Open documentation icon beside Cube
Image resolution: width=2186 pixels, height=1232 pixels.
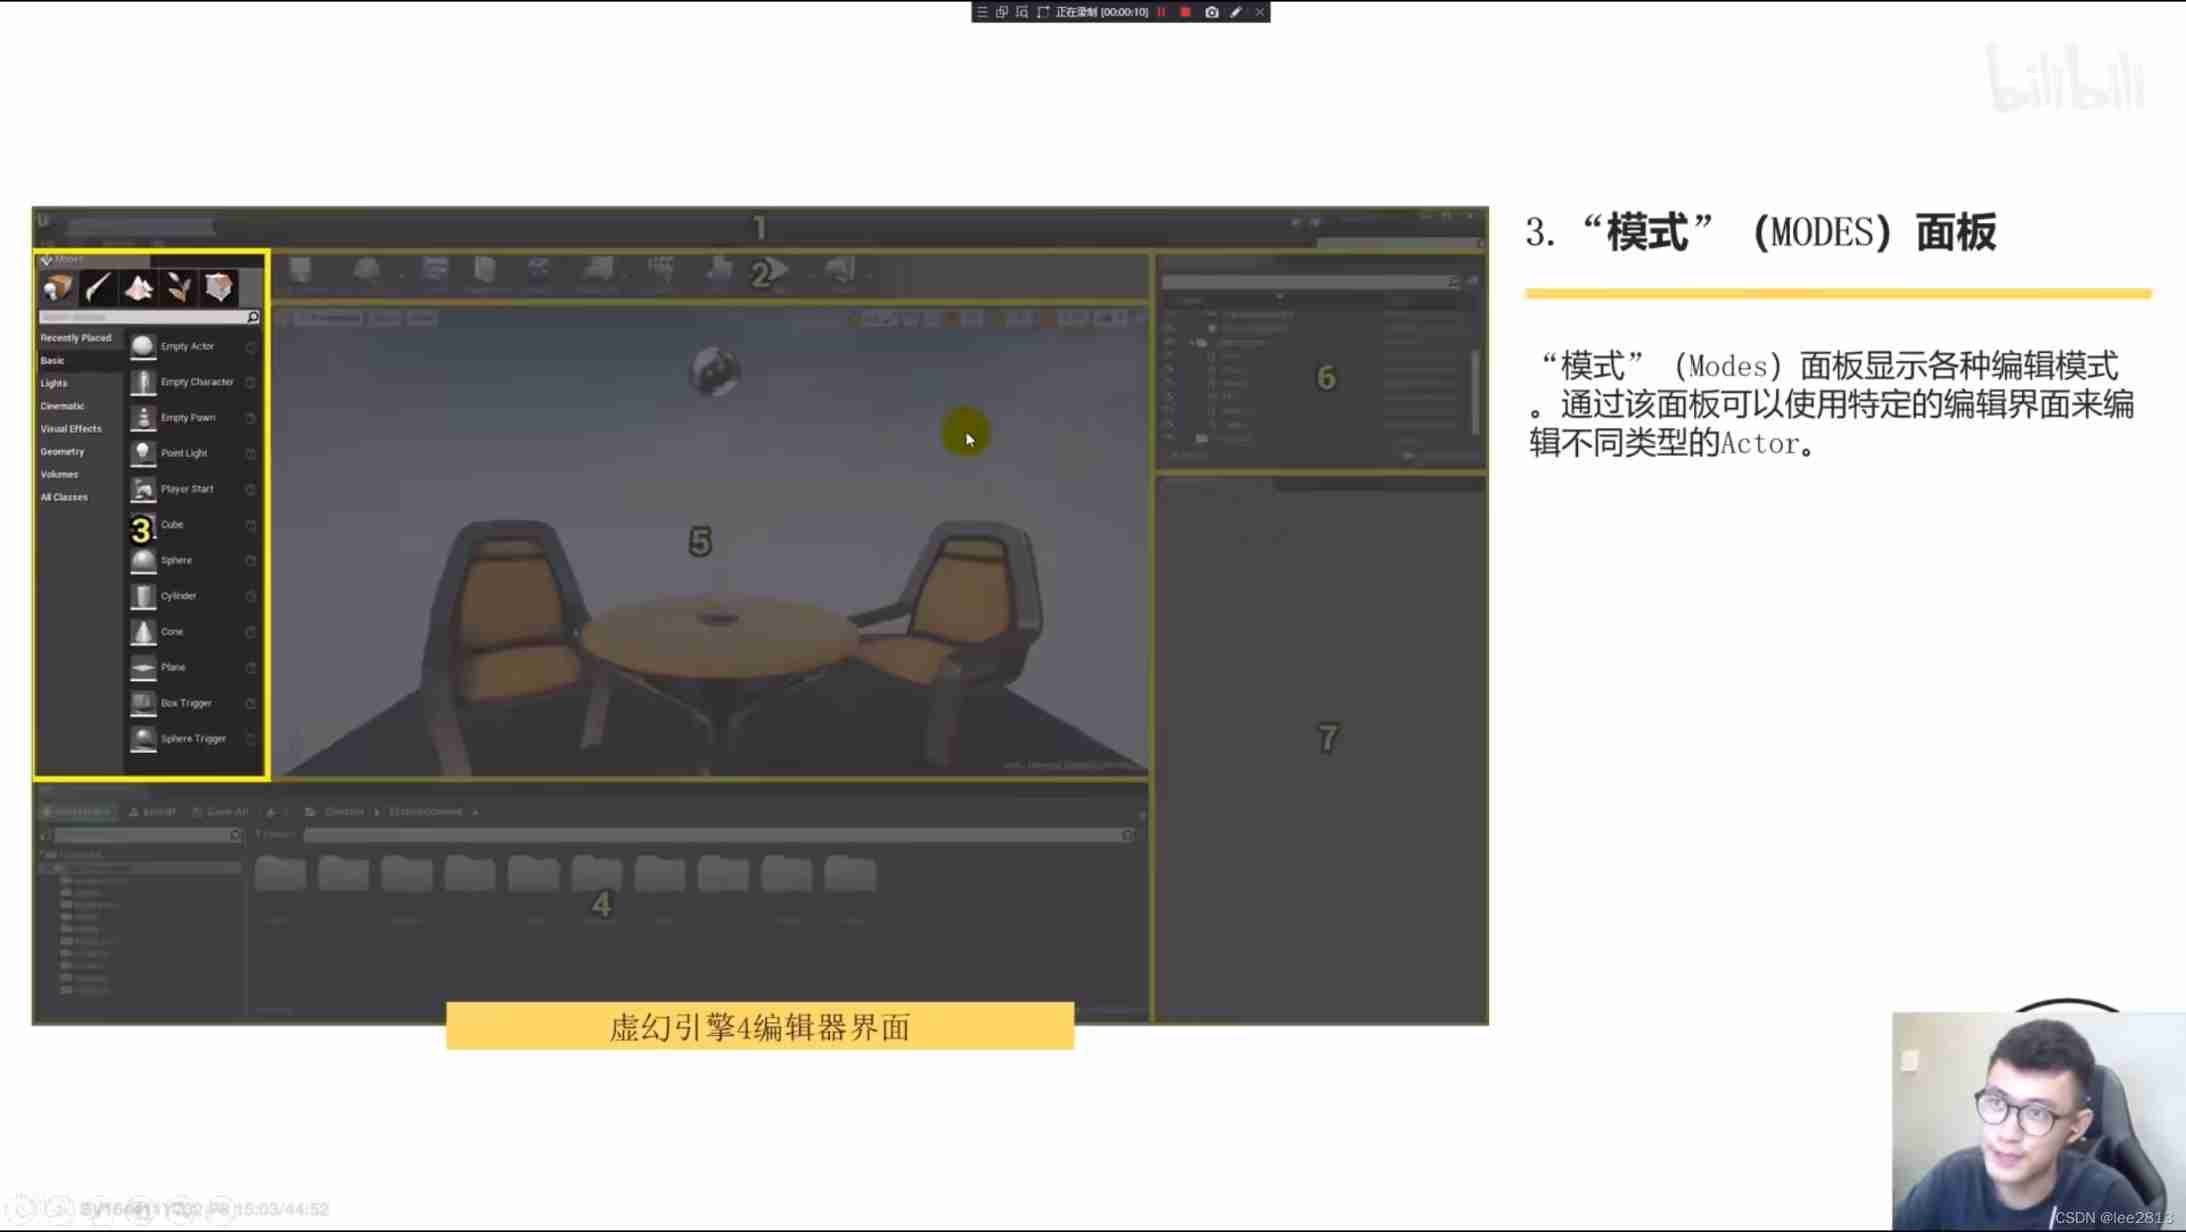coord(251,526)
